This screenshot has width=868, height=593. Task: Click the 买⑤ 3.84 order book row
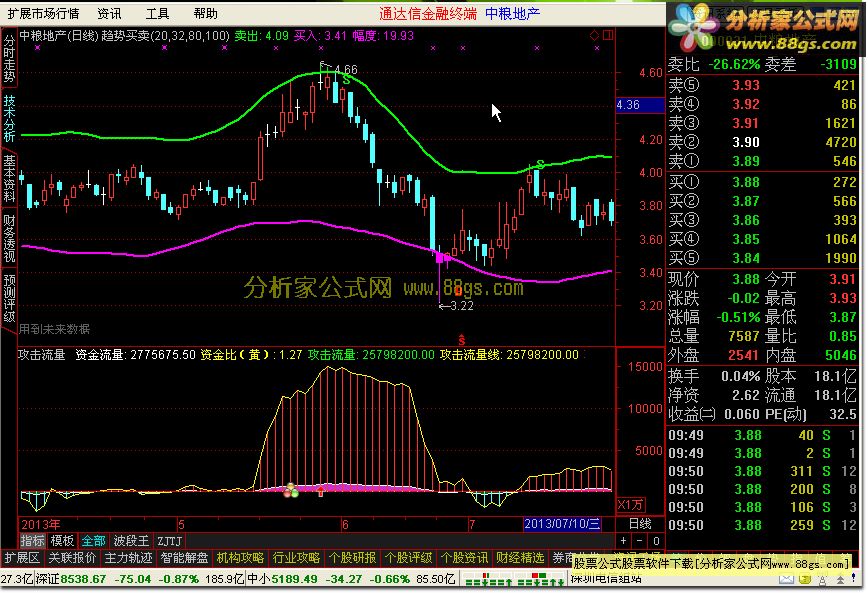tap(762, 258)
